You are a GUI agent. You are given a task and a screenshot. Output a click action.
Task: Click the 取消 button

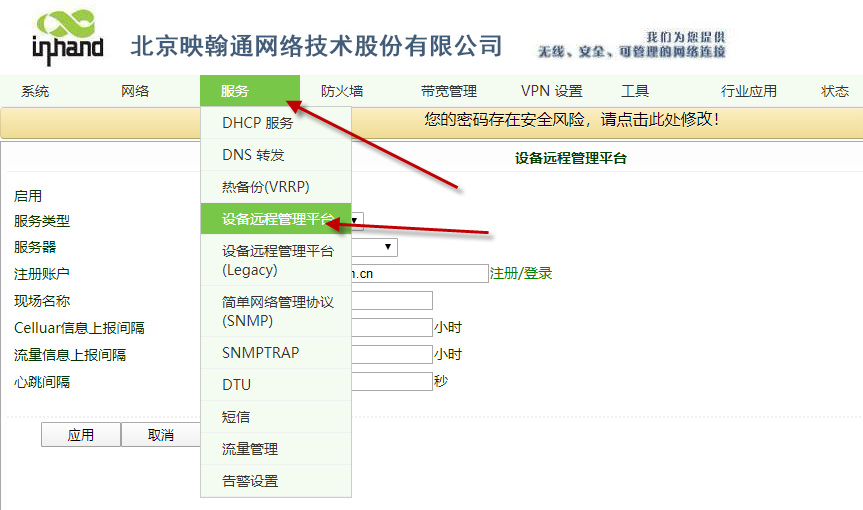click(160, 435)
